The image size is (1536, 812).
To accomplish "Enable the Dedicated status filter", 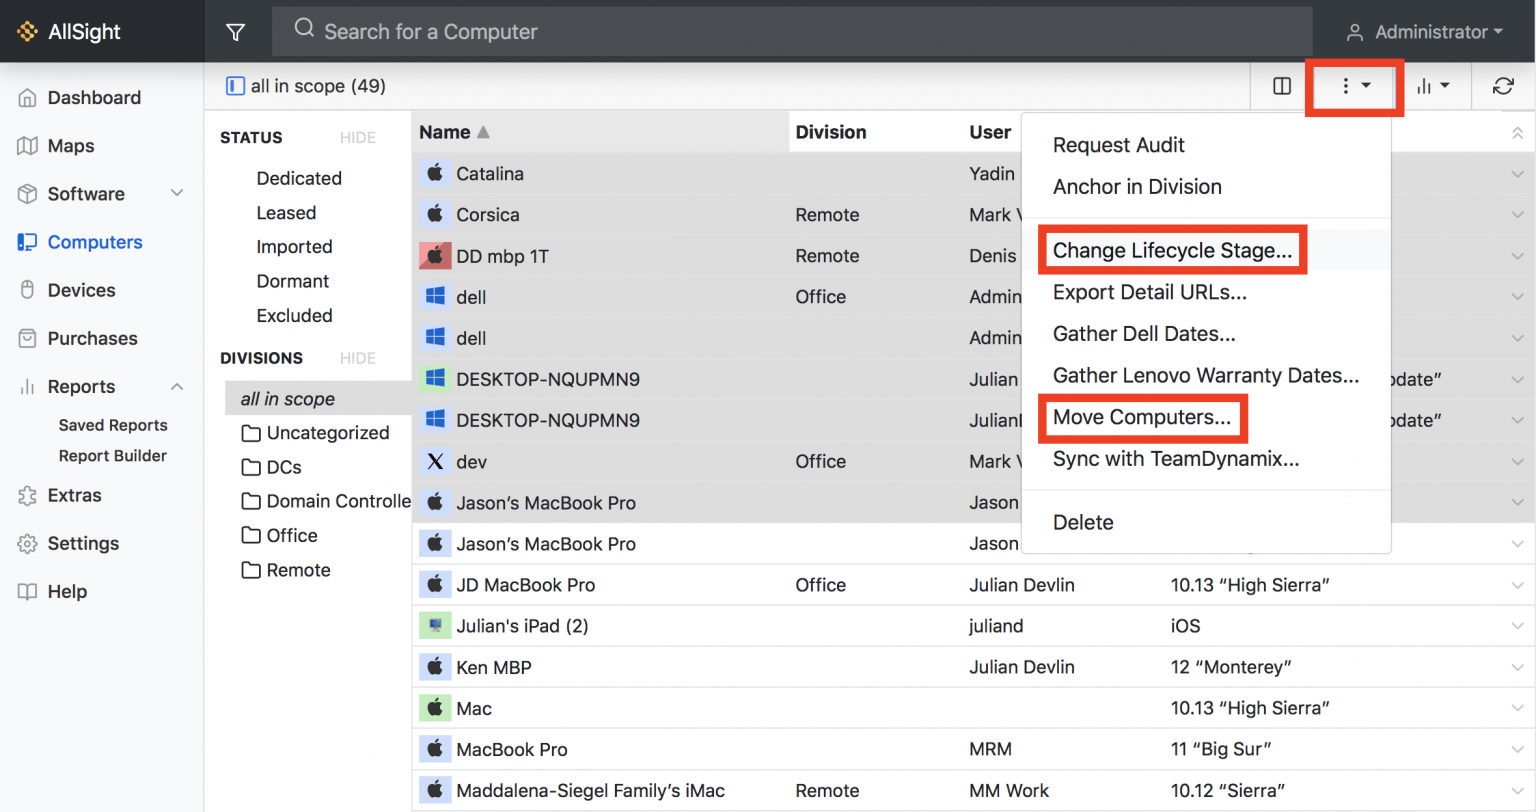I will (299, 178).
